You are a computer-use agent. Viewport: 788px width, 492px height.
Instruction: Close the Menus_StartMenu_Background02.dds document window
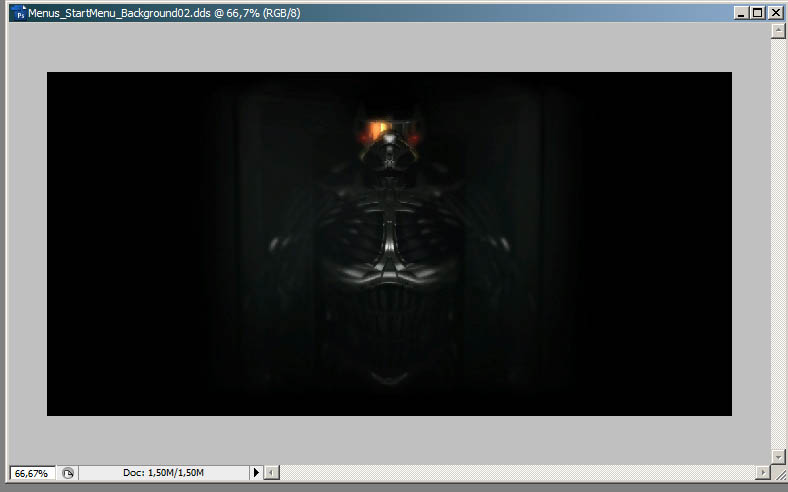point(775,13)
